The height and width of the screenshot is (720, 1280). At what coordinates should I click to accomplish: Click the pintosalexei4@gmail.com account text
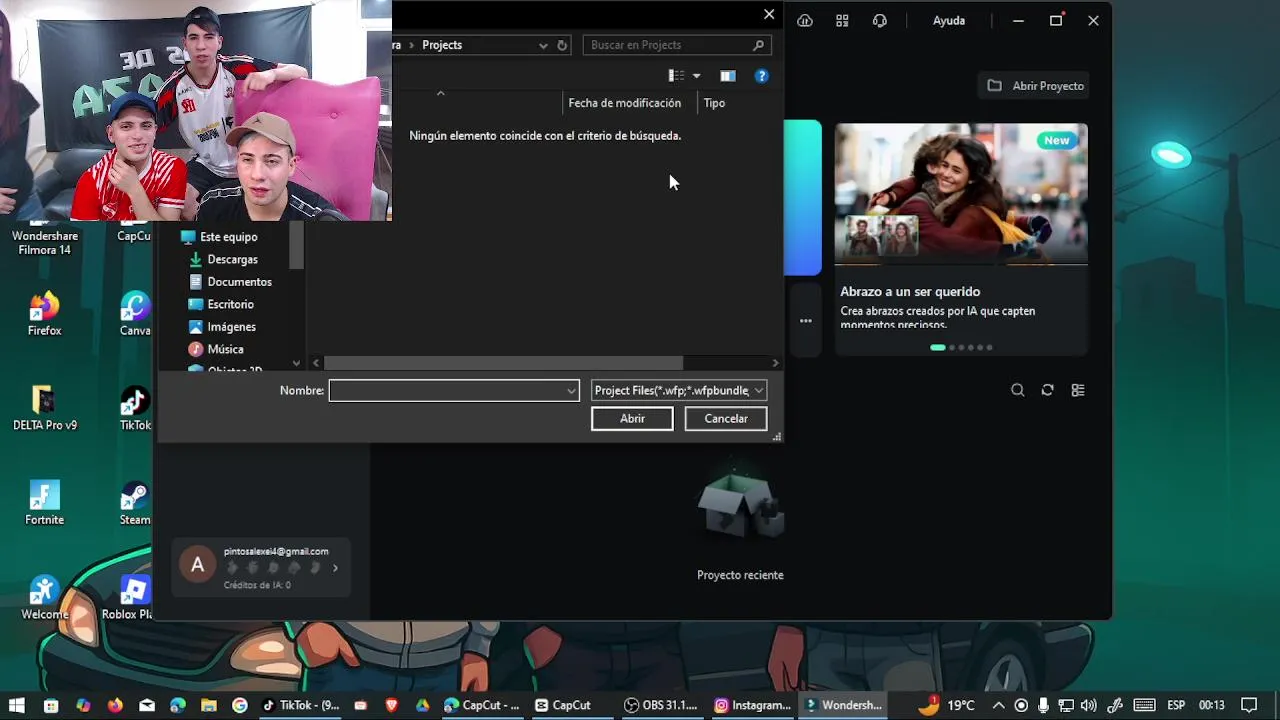click(x=276, y=551)
